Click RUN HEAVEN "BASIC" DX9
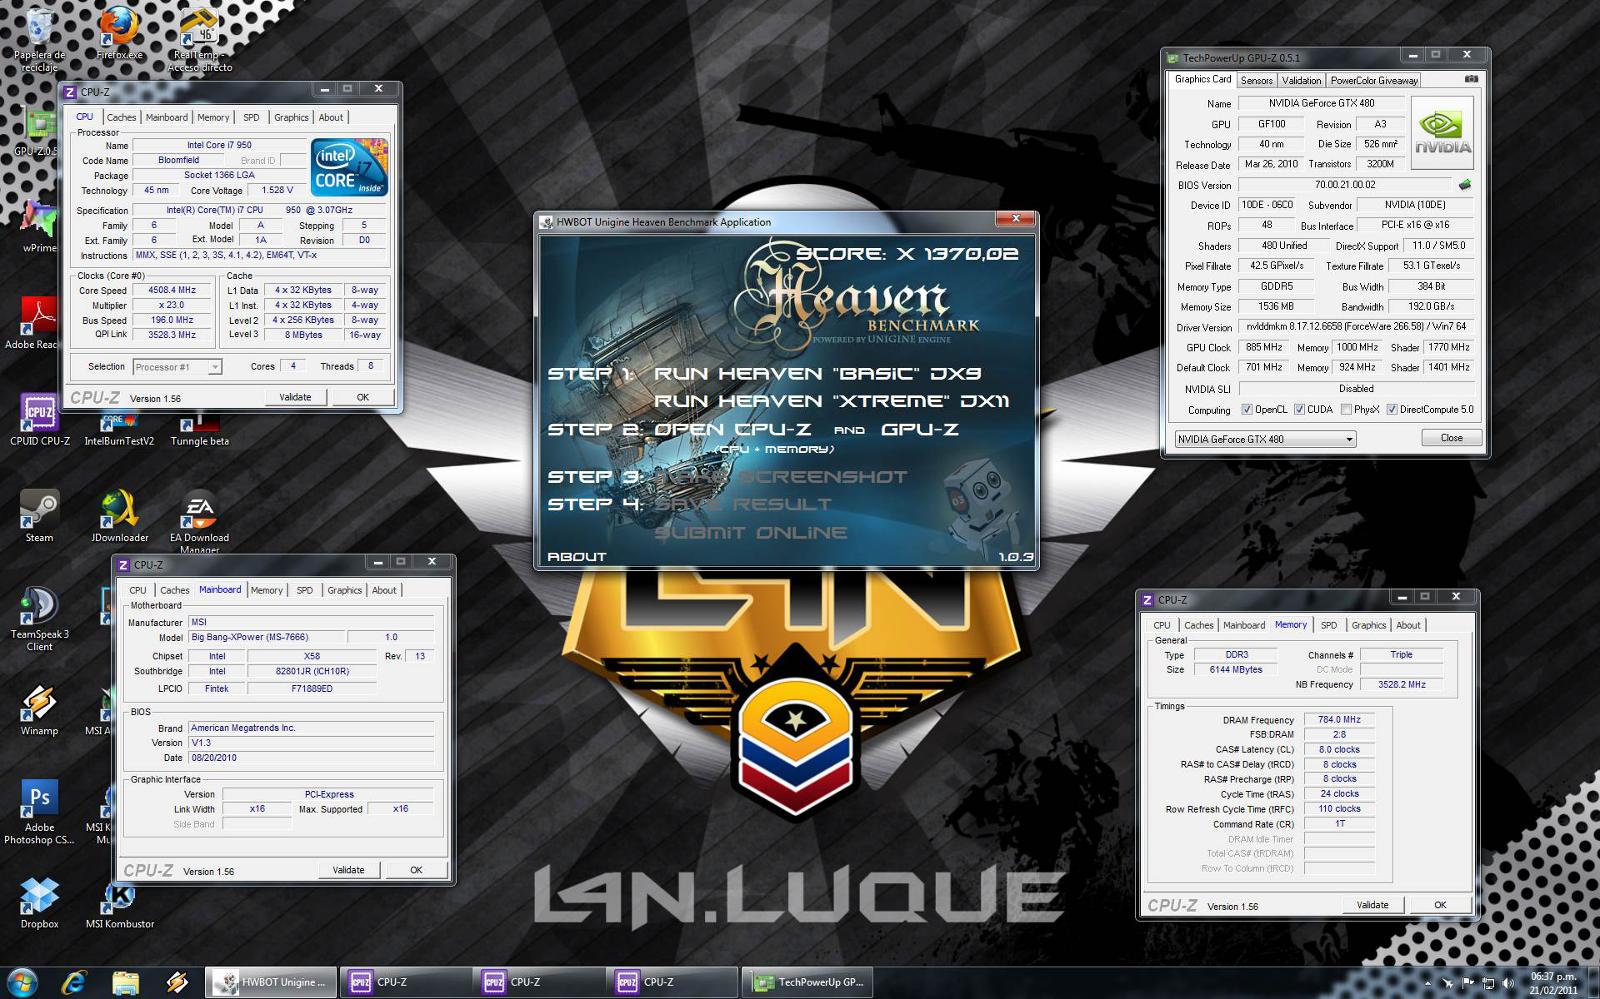1600x999 pixels. 818,373
